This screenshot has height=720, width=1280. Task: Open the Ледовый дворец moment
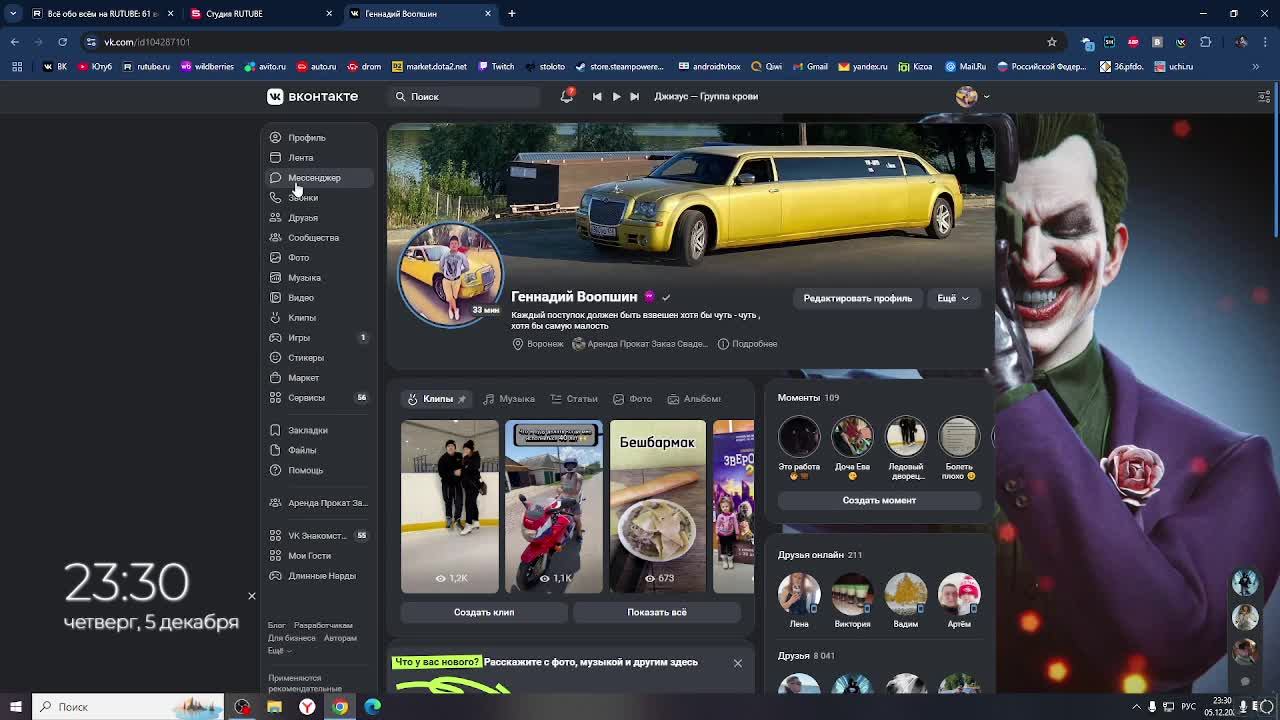(906, 437)
